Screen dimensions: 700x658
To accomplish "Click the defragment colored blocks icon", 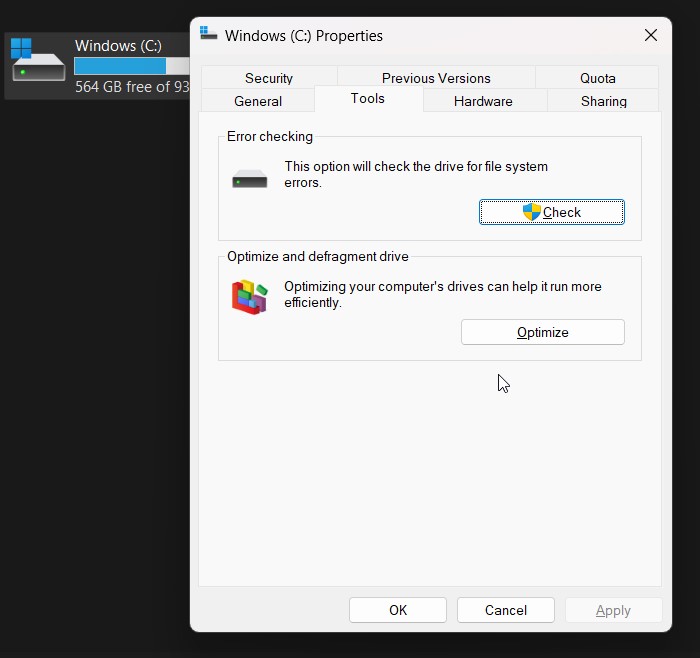I will coord(250,297).
